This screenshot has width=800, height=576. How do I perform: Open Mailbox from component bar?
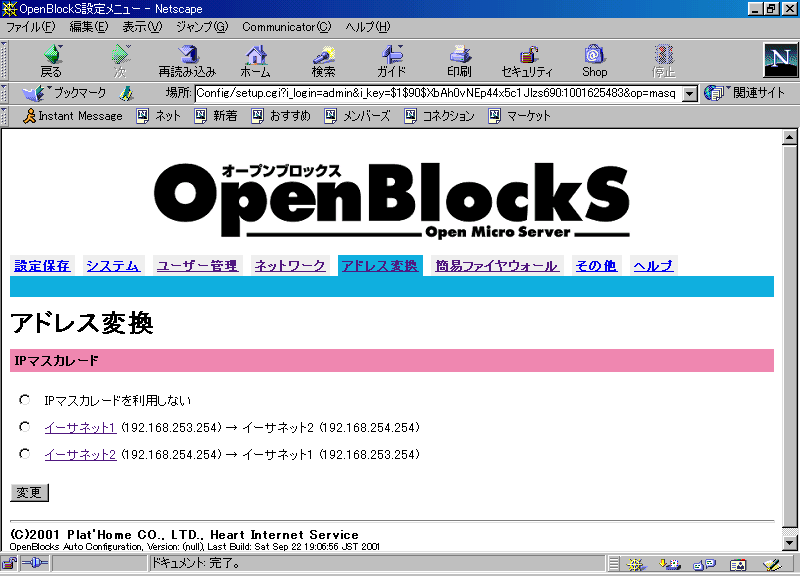coord(669,564)
